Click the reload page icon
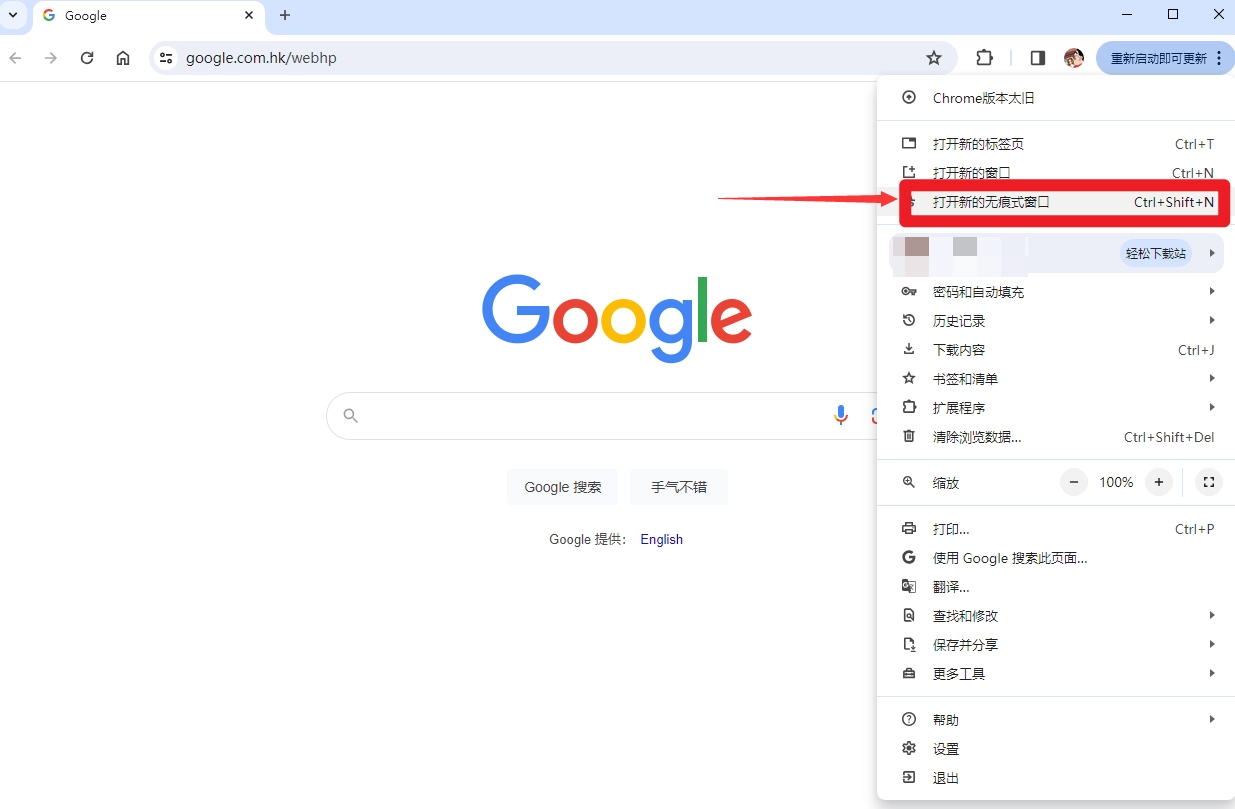Viewport: 1235px width, 809px height. click(x=87, y=58)
